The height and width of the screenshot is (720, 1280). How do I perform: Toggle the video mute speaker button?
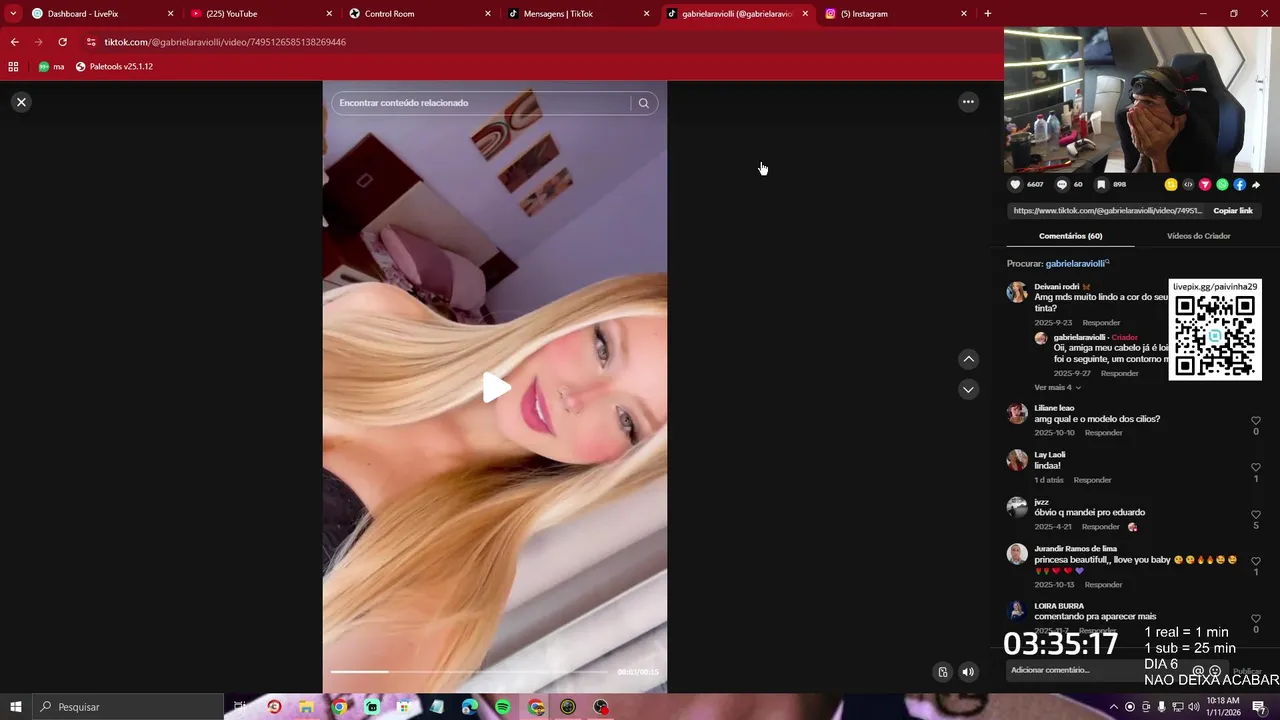pos(968,672)
